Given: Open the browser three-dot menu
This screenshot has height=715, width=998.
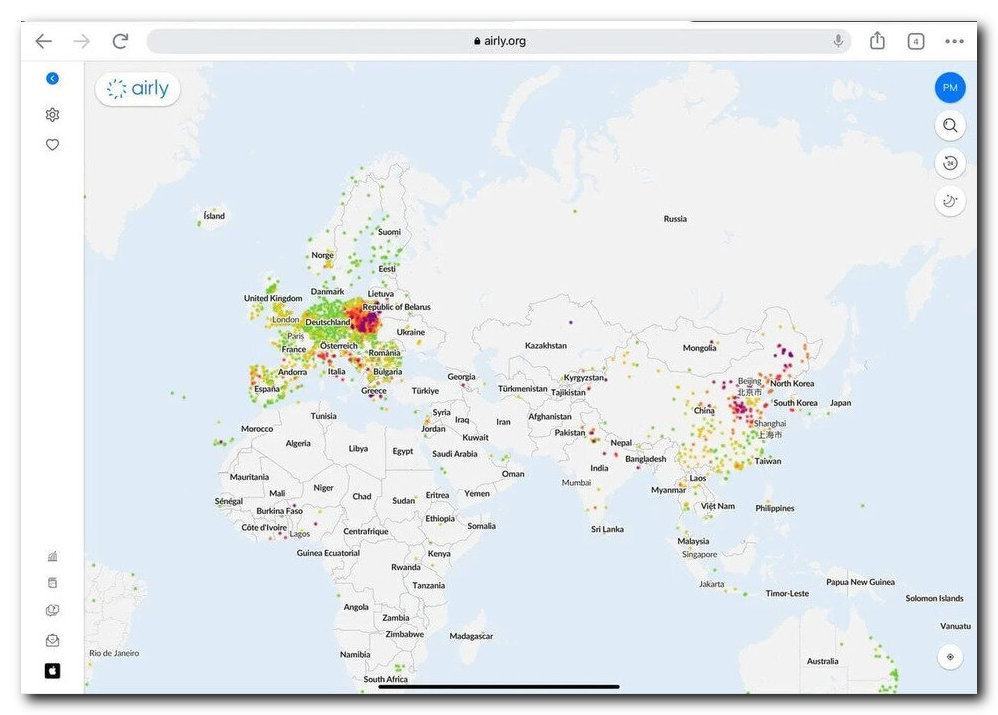Looking at the screenshot, I should [954, 41].
